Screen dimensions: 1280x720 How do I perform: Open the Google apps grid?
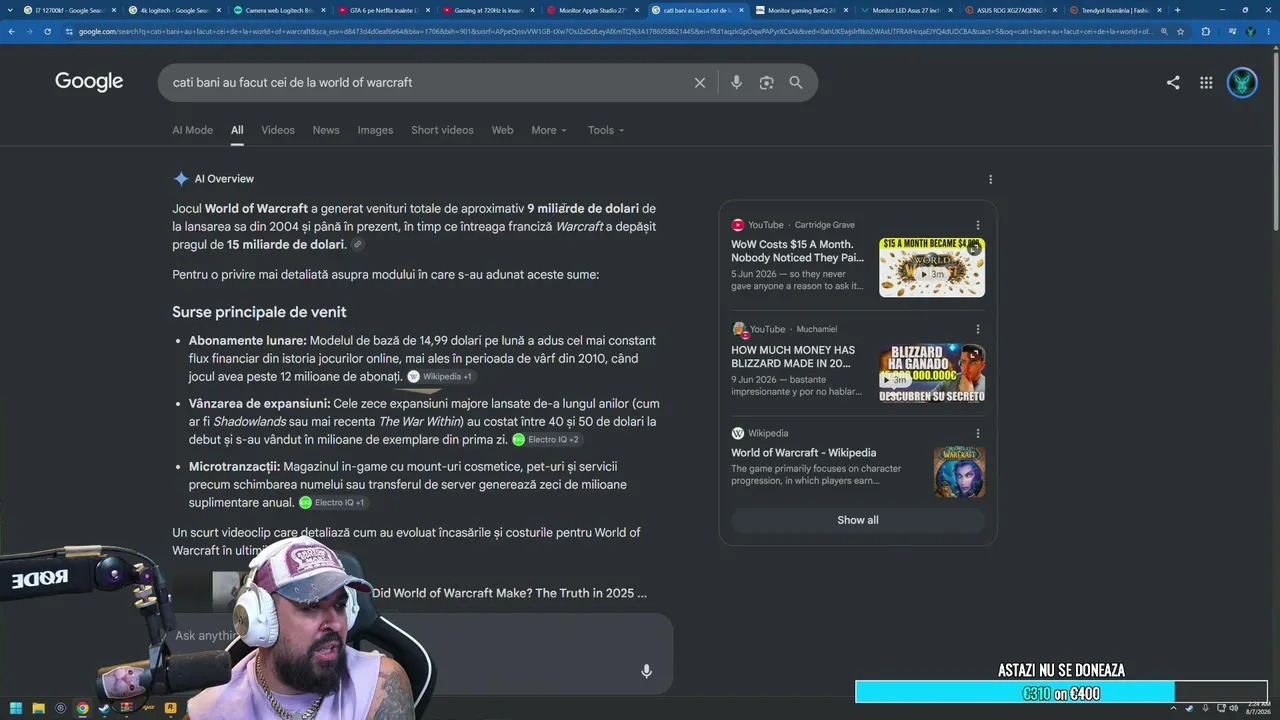click(1206, 83)
